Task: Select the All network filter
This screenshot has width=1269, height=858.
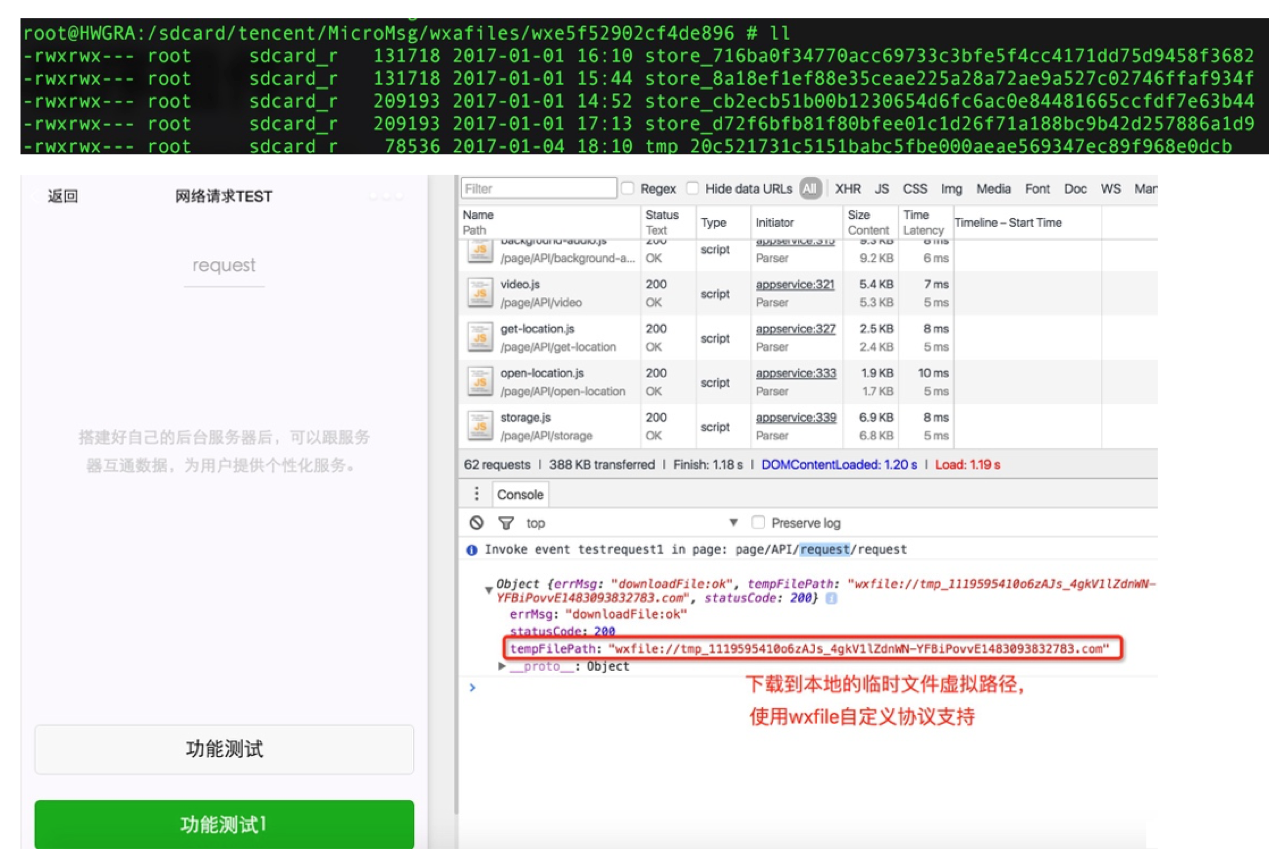Action: point(810,189)
